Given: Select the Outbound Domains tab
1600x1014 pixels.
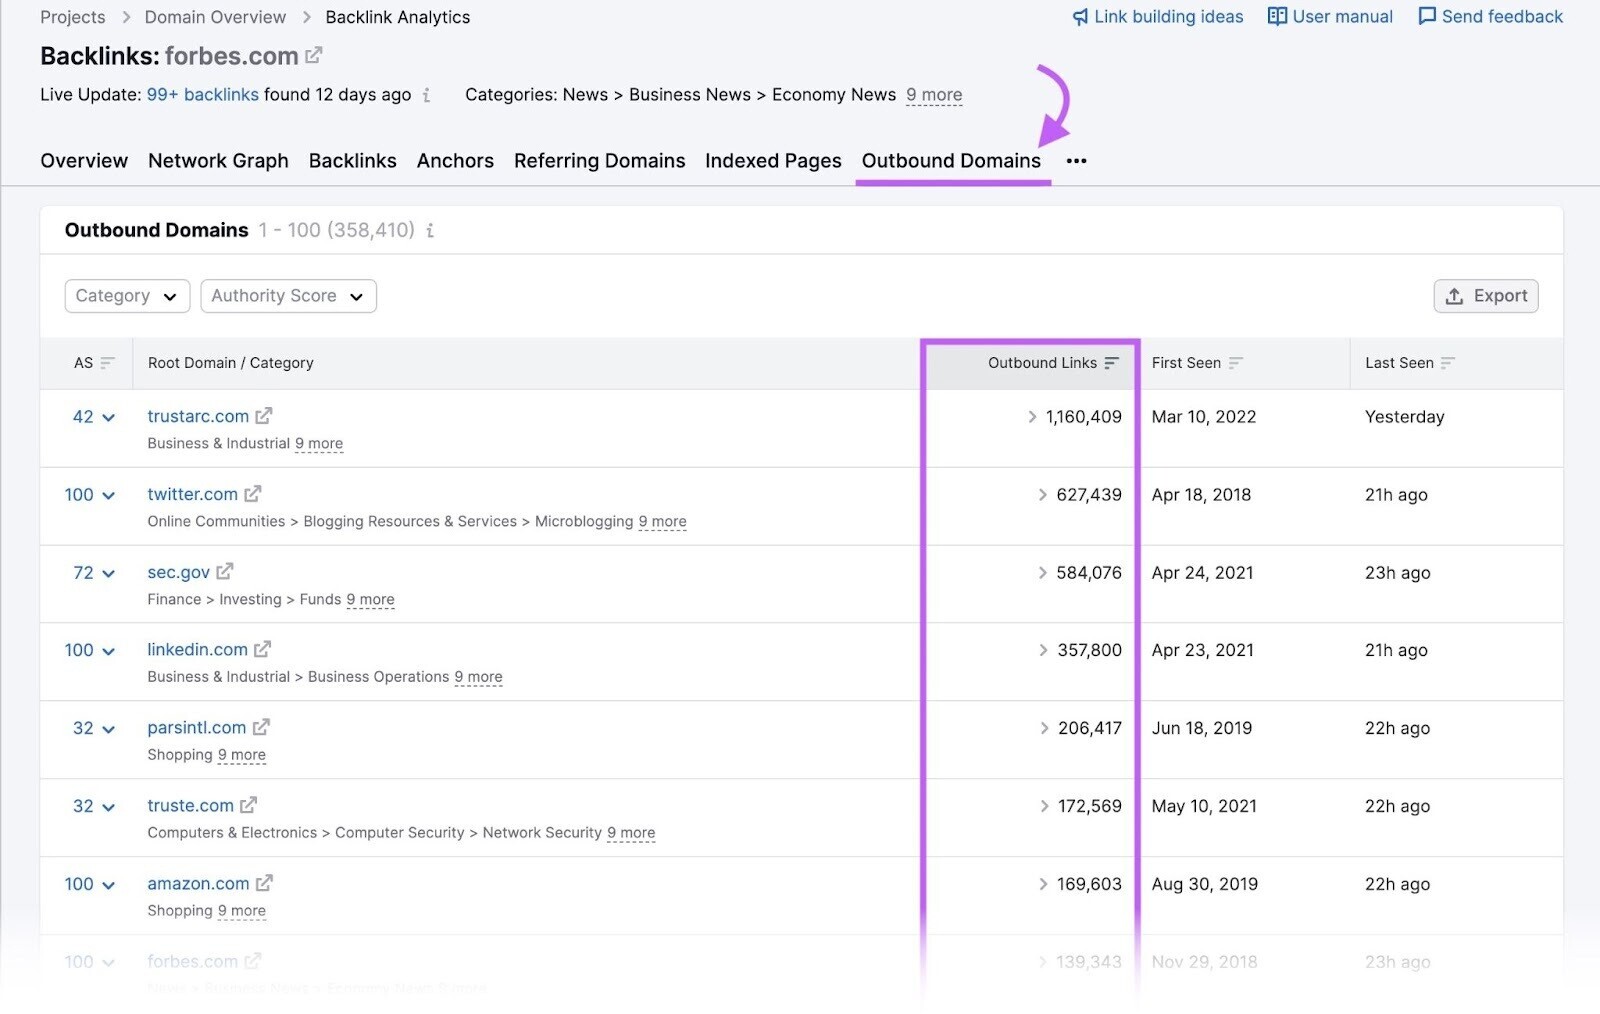Looking at the screenshot, I should point(951,161).
